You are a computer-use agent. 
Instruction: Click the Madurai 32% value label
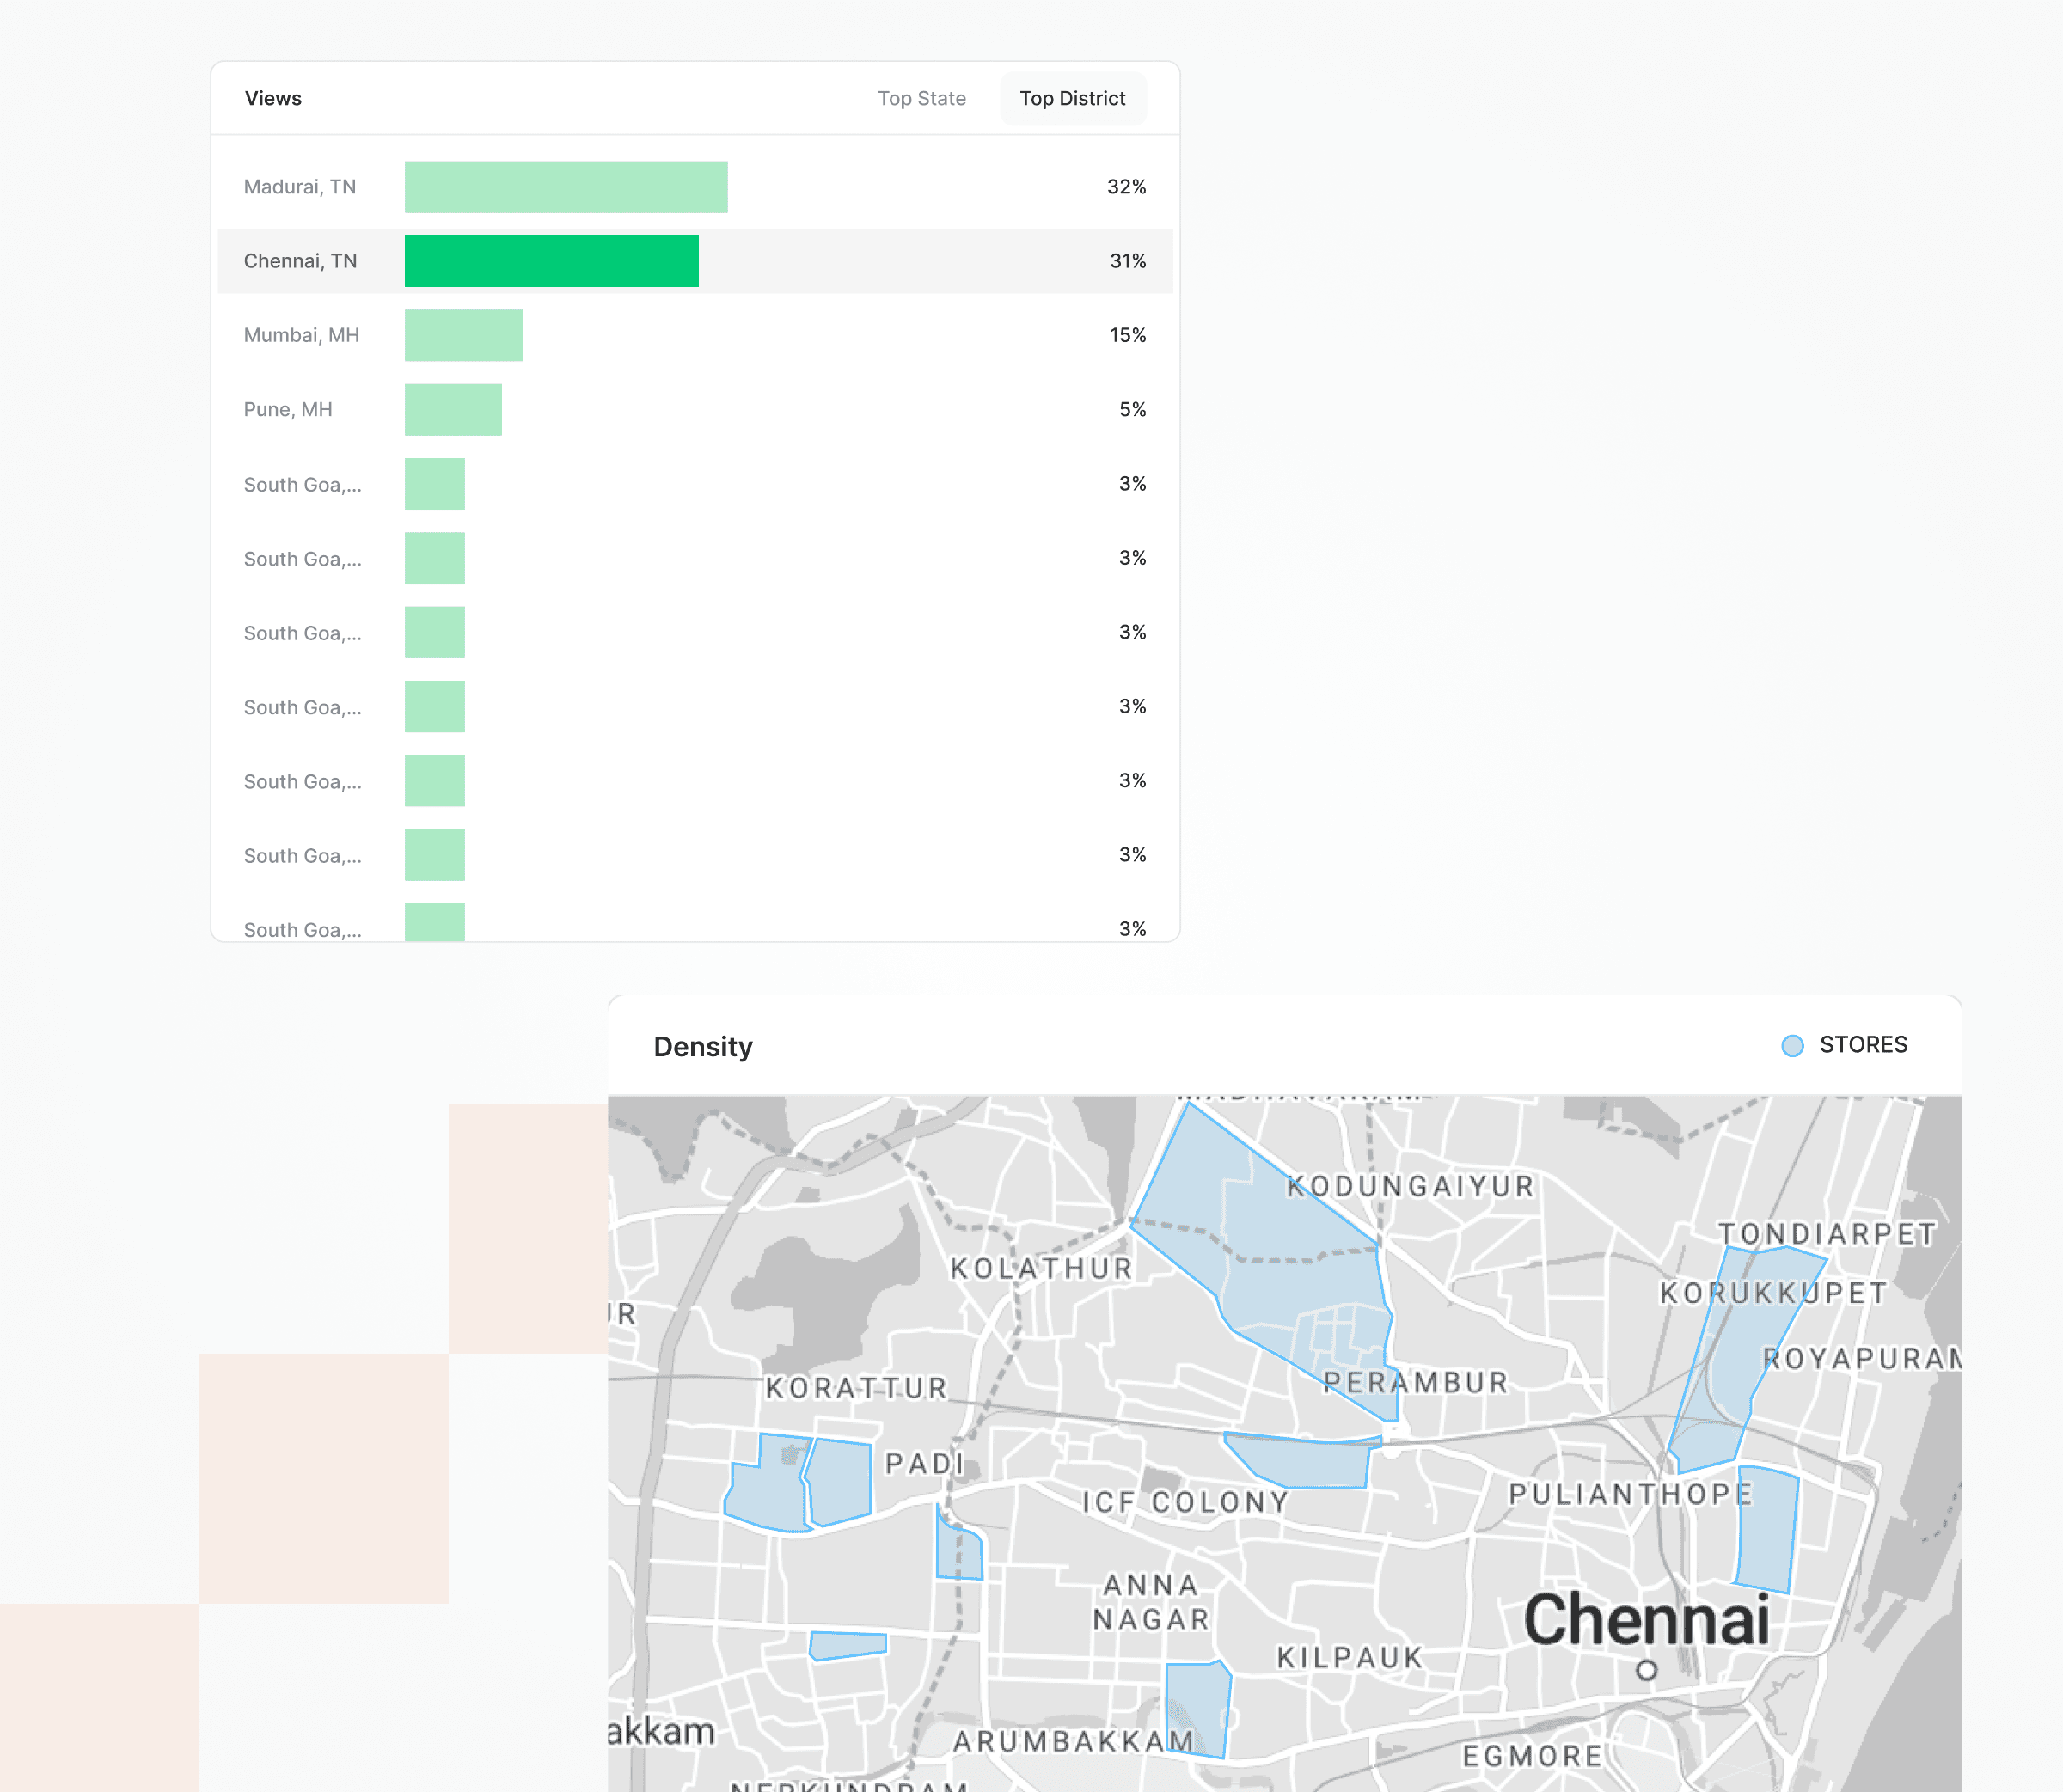[x=1126, y=187]
